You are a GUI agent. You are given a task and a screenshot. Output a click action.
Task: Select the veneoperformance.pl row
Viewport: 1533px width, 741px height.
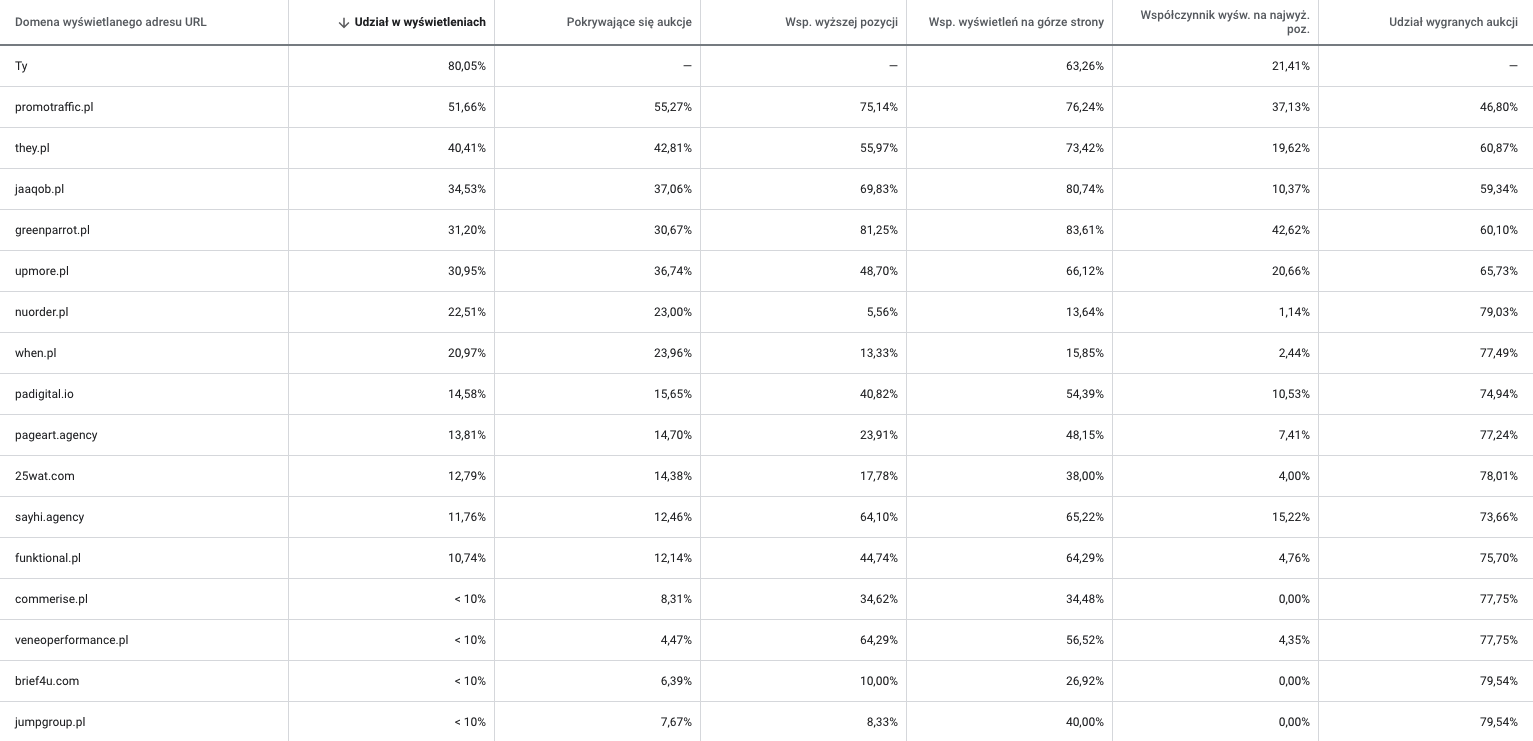pos(72,640)
